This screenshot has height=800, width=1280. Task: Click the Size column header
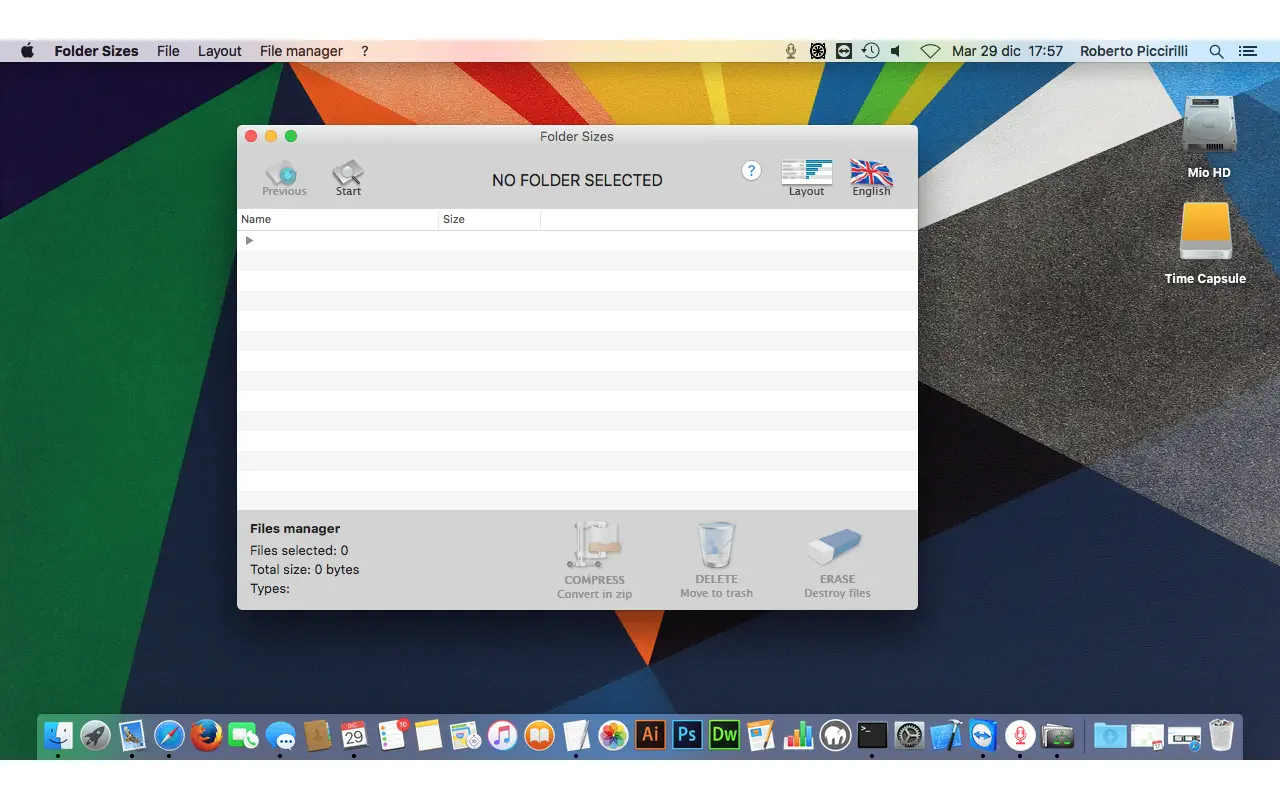[454, 219]
